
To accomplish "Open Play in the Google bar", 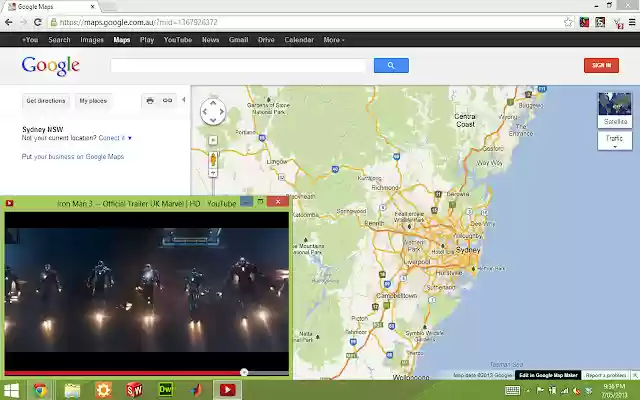I will [x=147, y=40].
